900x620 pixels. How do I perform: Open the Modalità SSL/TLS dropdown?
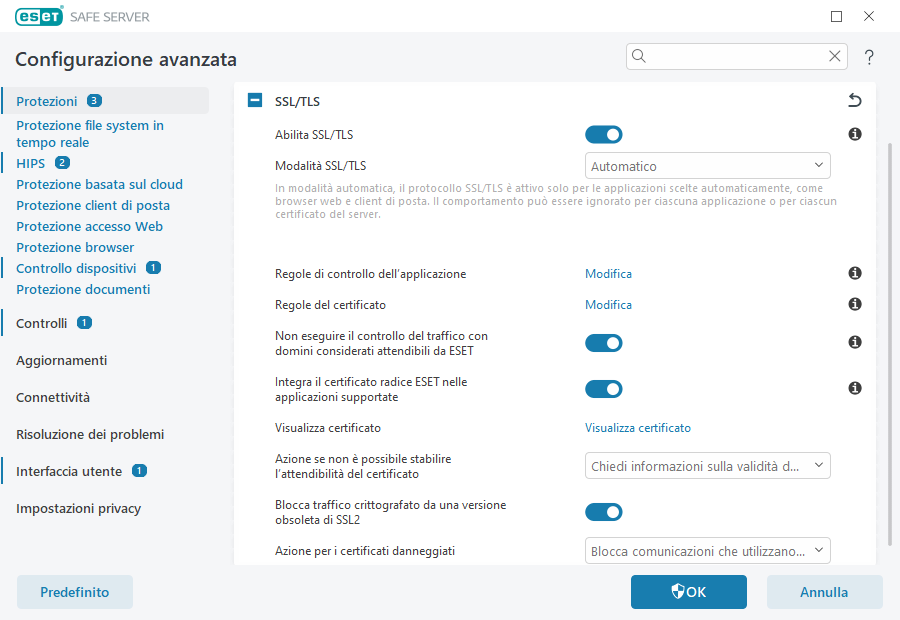(707, 165)
